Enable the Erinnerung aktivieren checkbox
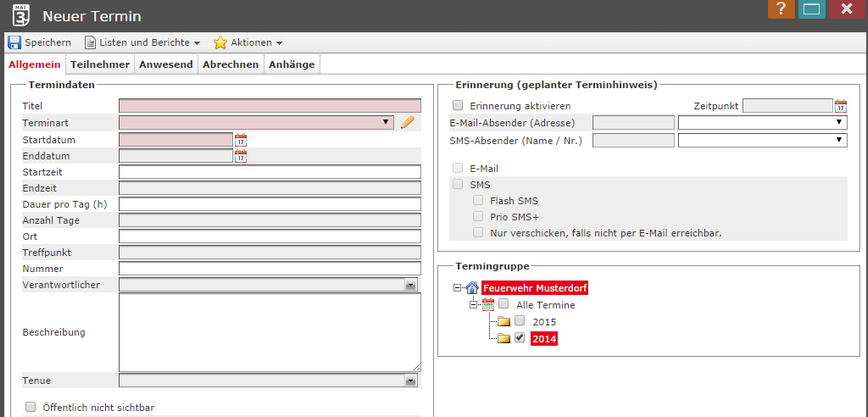 (x=458, y=105)
